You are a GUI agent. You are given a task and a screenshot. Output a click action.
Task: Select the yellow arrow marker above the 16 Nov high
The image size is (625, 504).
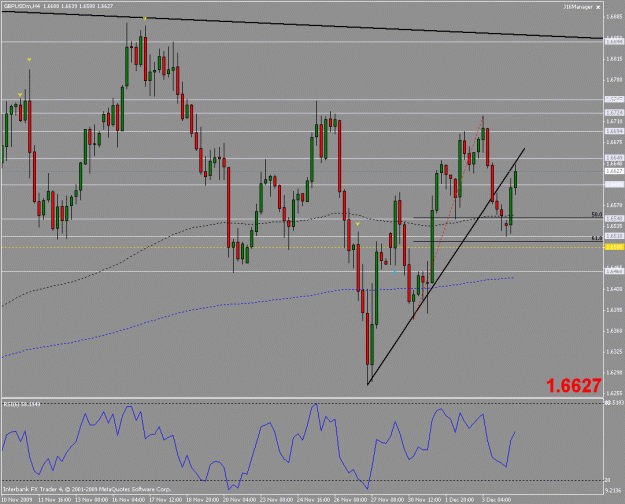[145, 18]
